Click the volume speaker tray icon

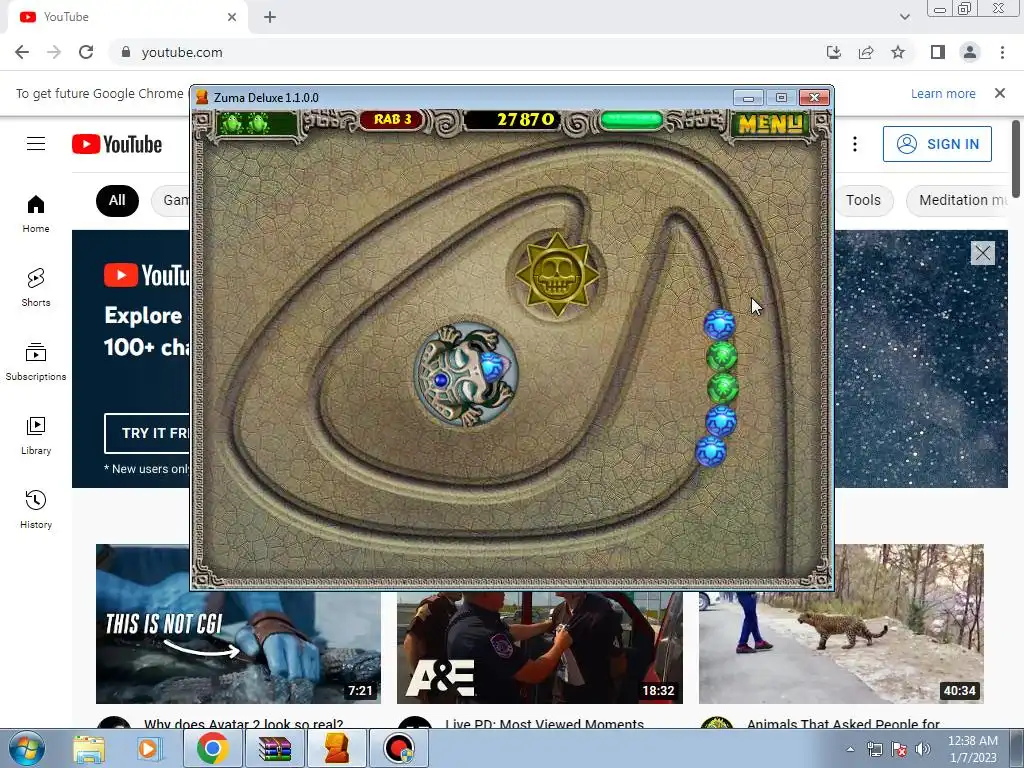pyautogui.click(x=923, y=750)
